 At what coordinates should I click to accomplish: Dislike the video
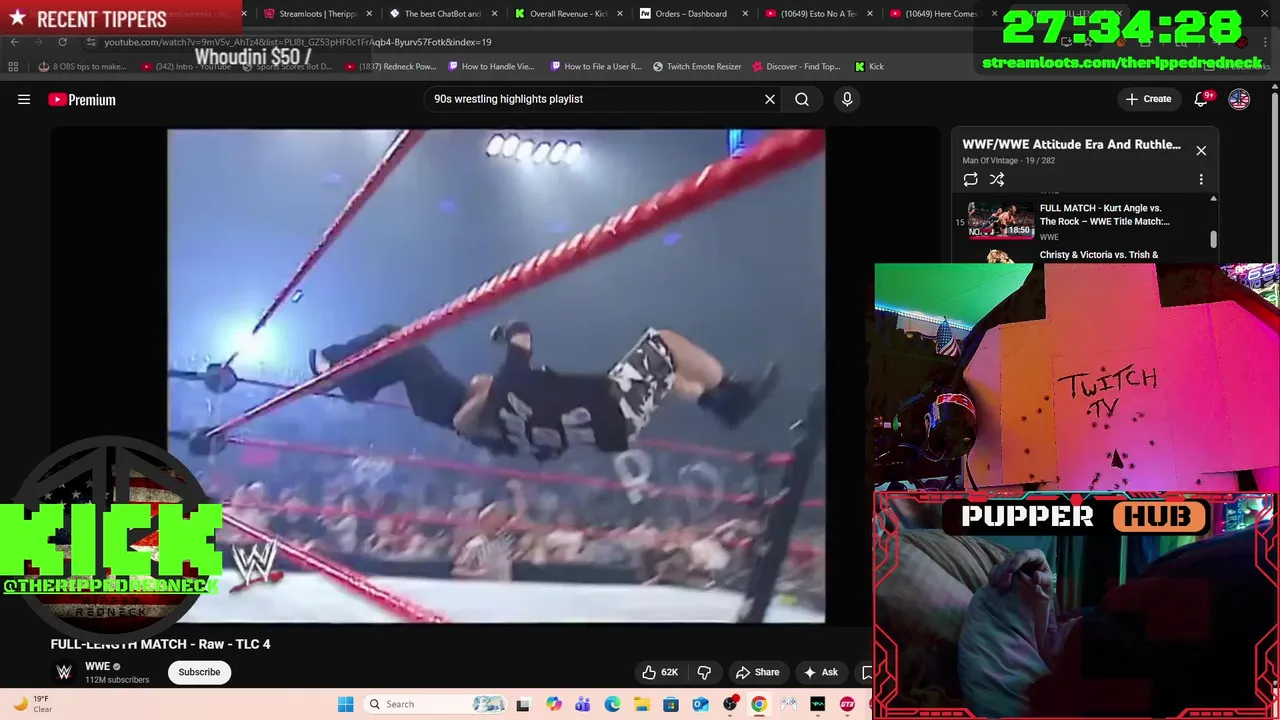704,672
